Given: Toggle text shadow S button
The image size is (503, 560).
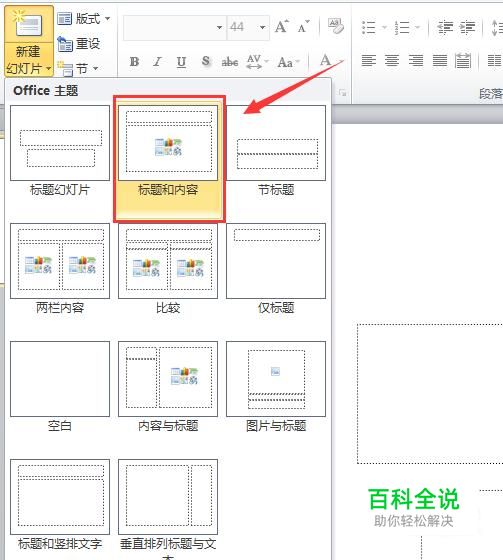Looking at the screenshot, I should [x=206, y=61].
